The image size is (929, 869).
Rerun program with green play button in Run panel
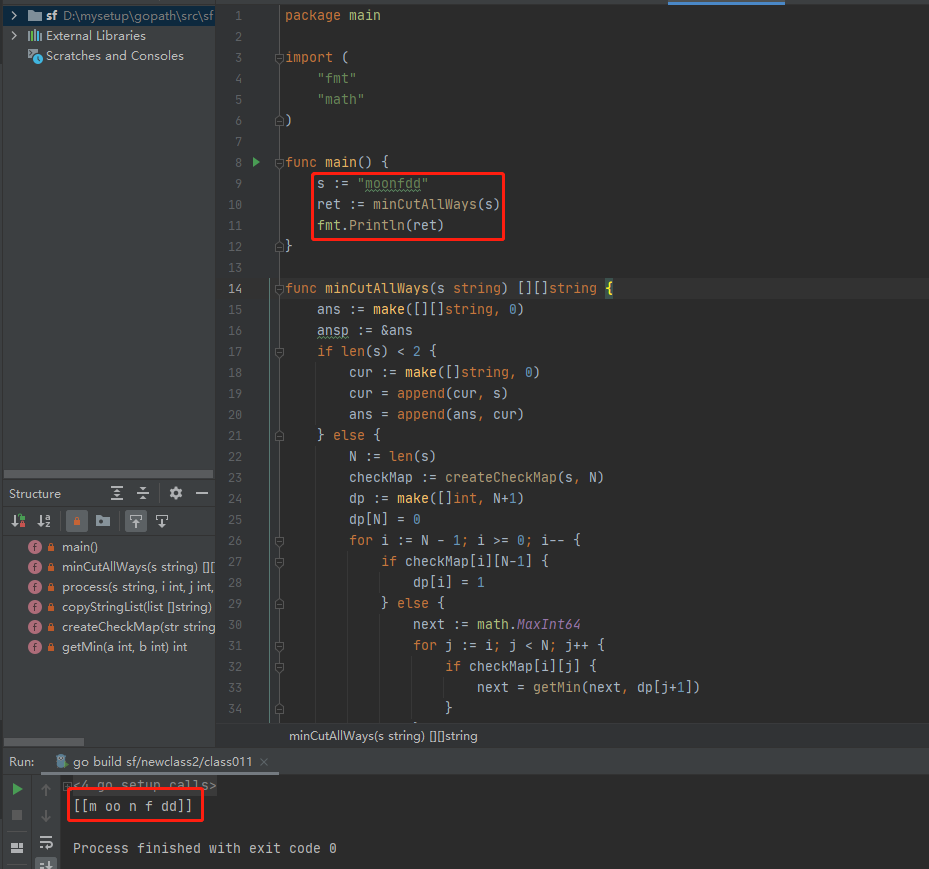tap(17, 789)
